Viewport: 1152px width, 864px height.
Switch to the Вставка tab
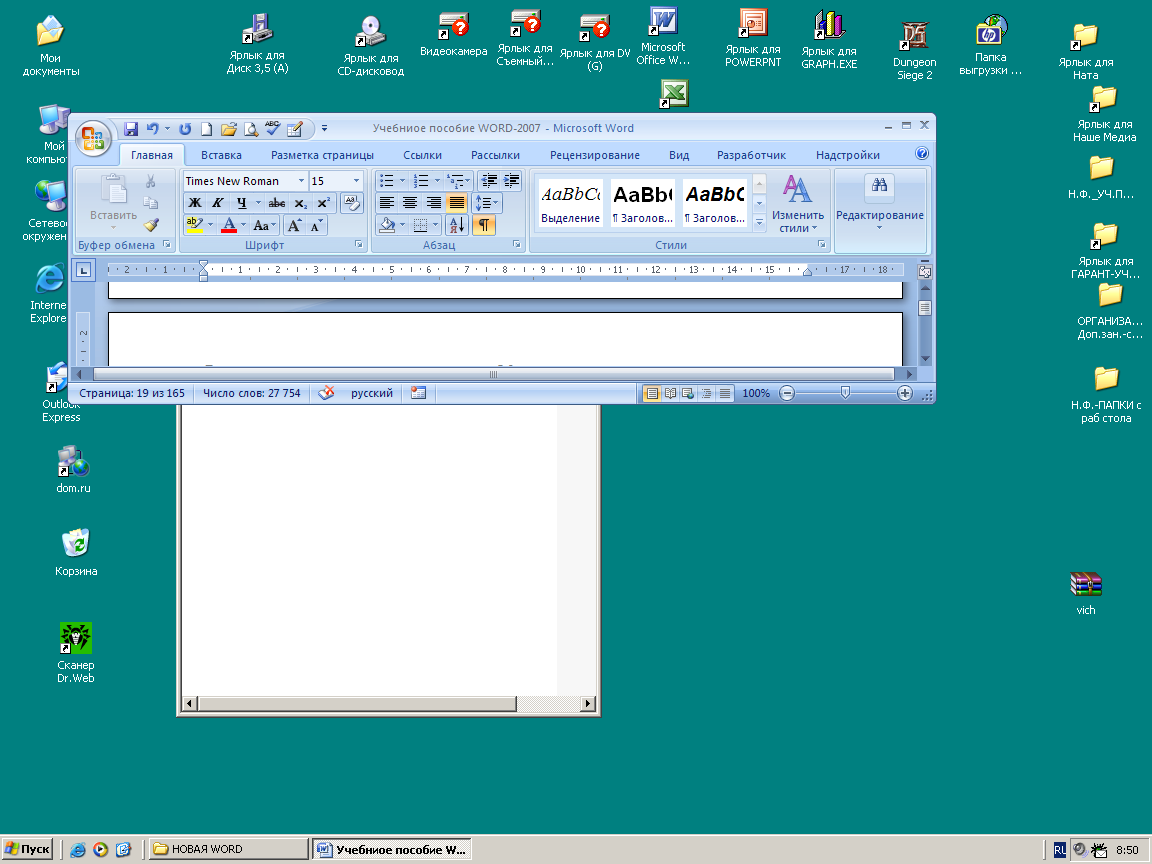pyautogui.click(x=221, y=155)
